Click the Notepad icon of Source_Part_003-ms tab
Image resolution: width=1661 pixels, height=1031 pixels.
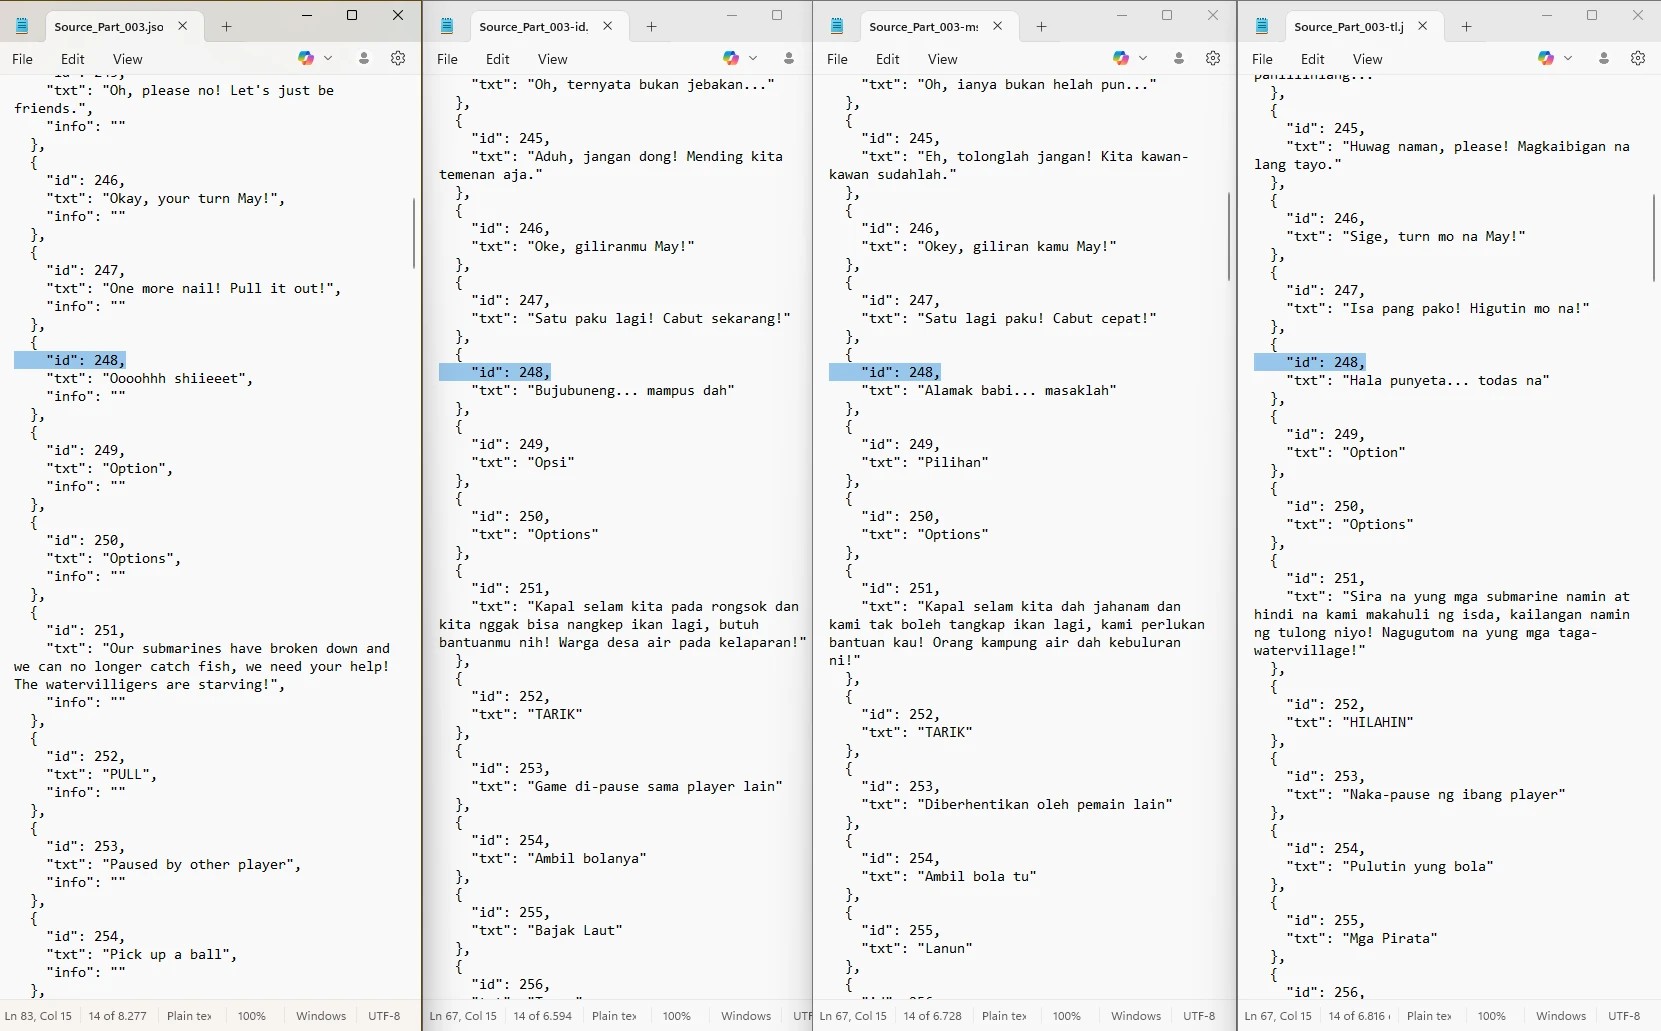tap(837, 27)
